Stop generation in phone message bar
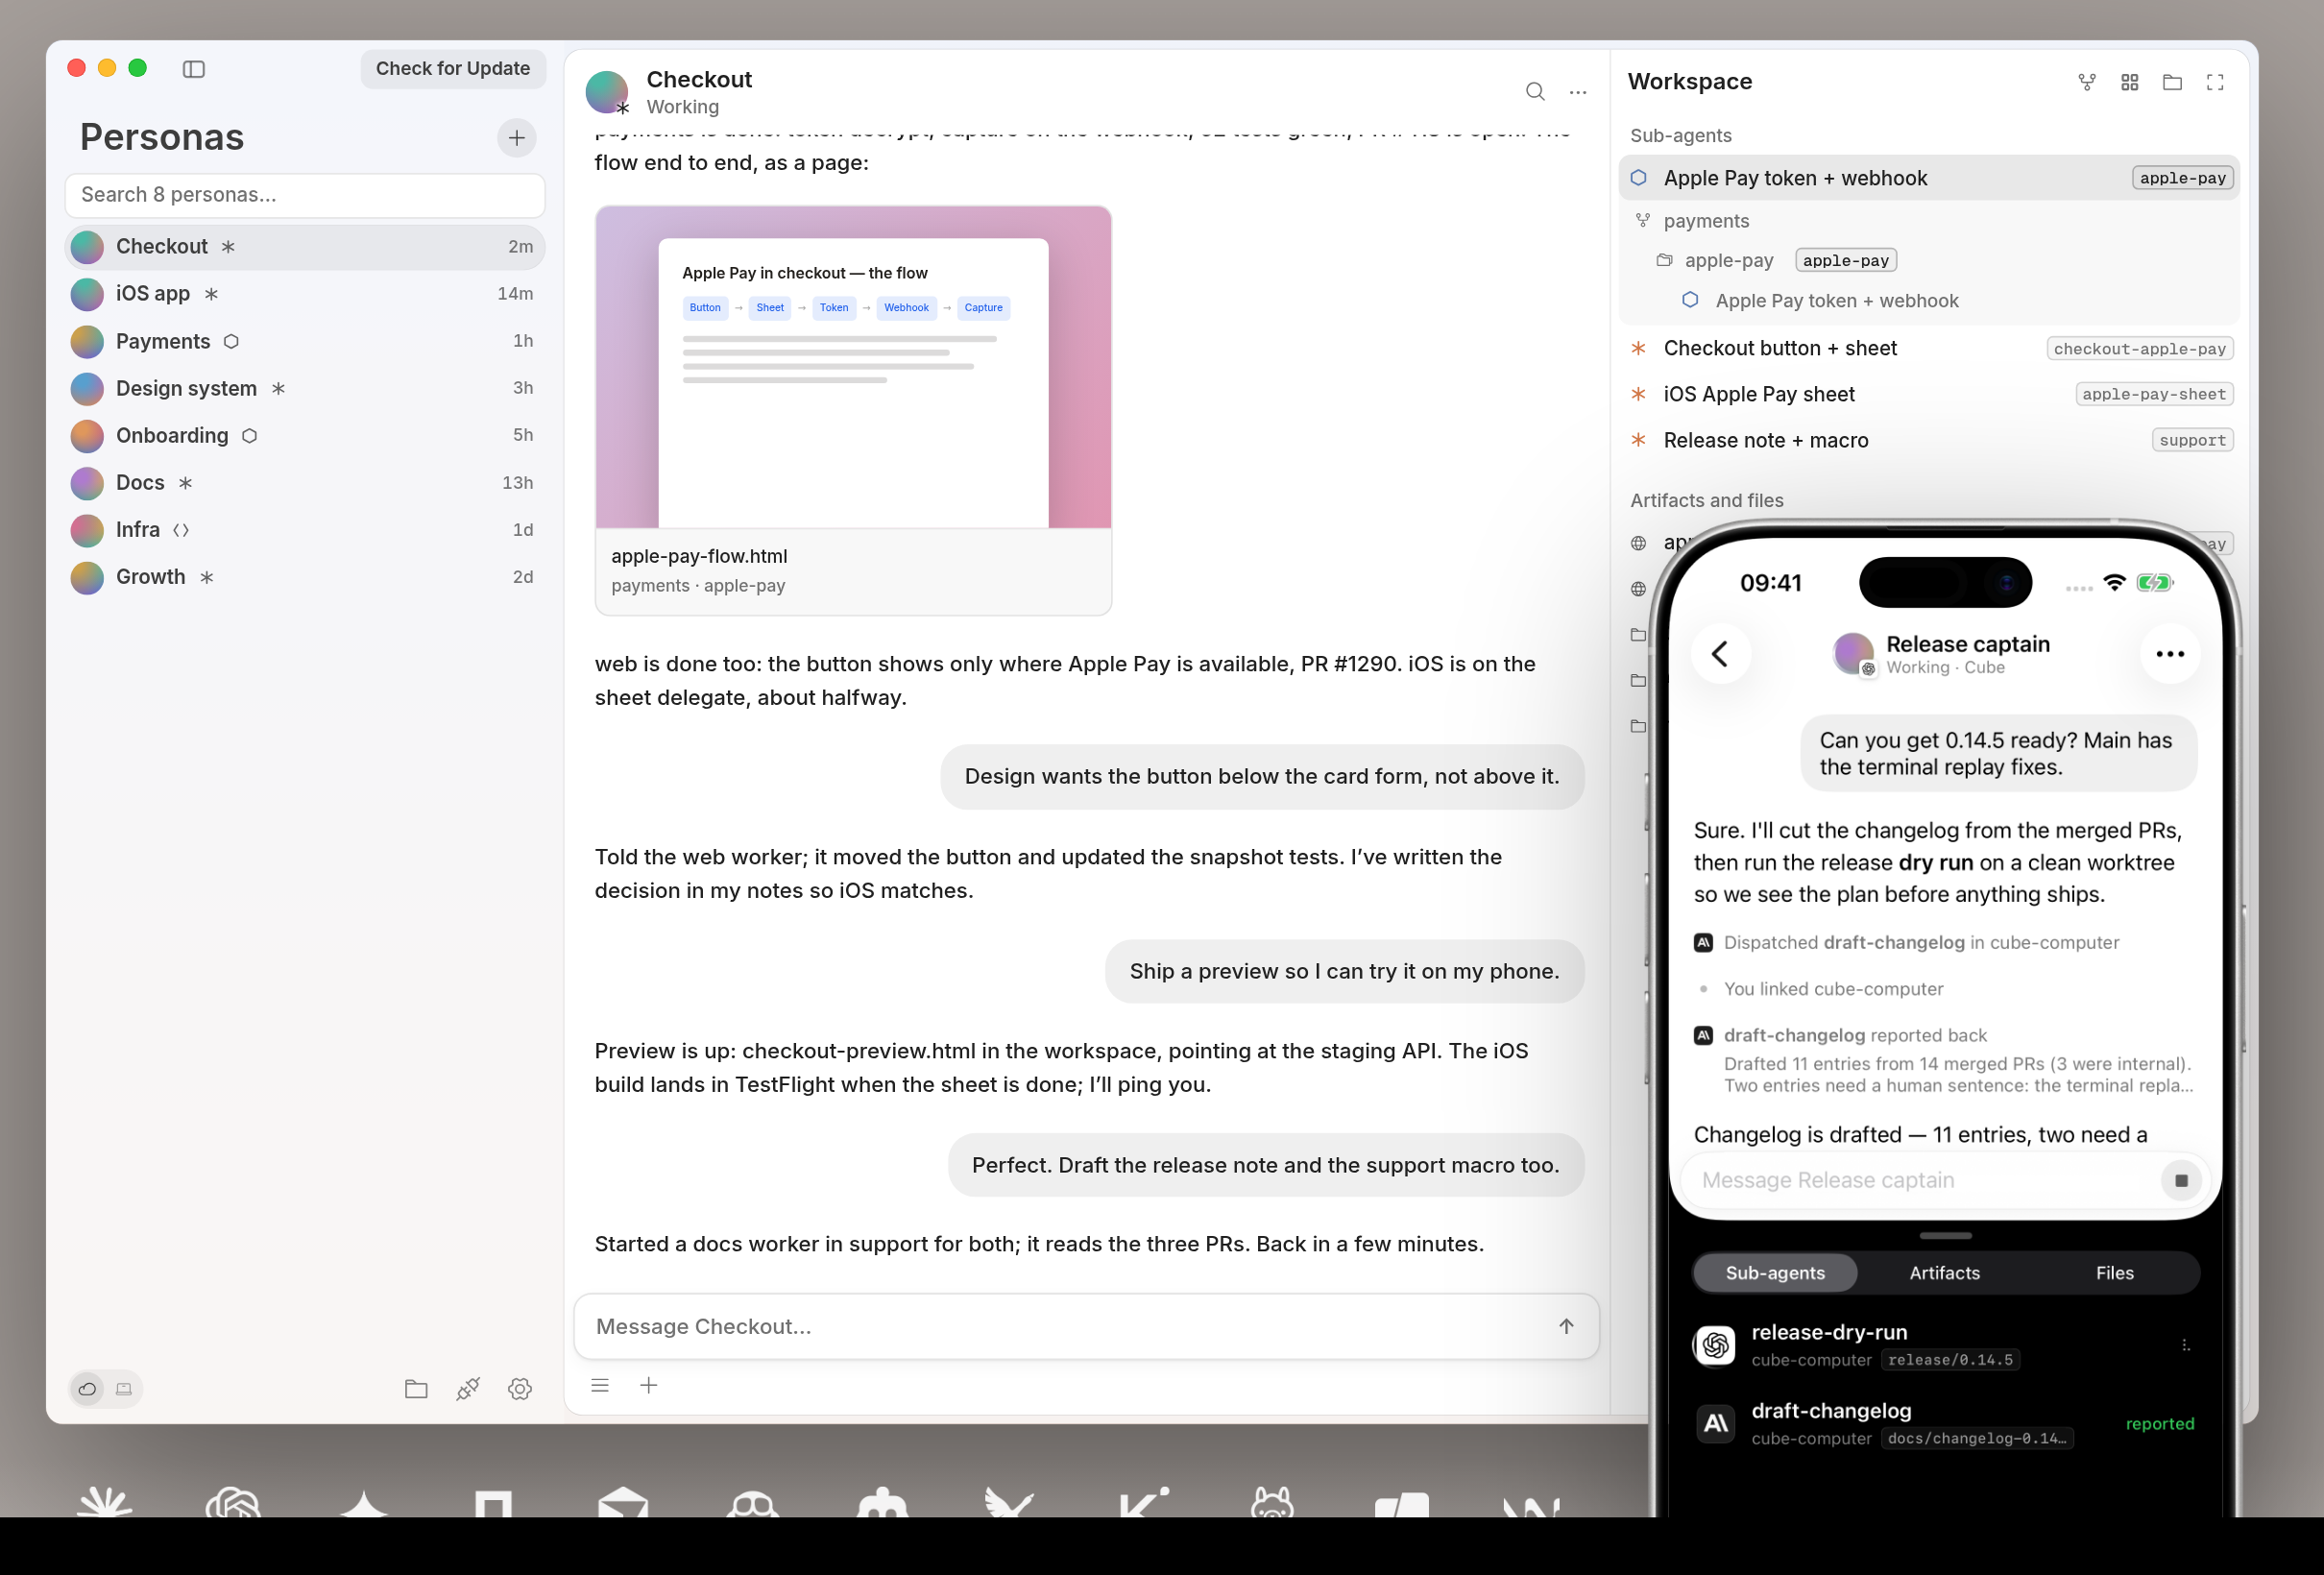Image resolution: width=2324 pixels, height=1575 pixels. (x=2181, y=1181)
